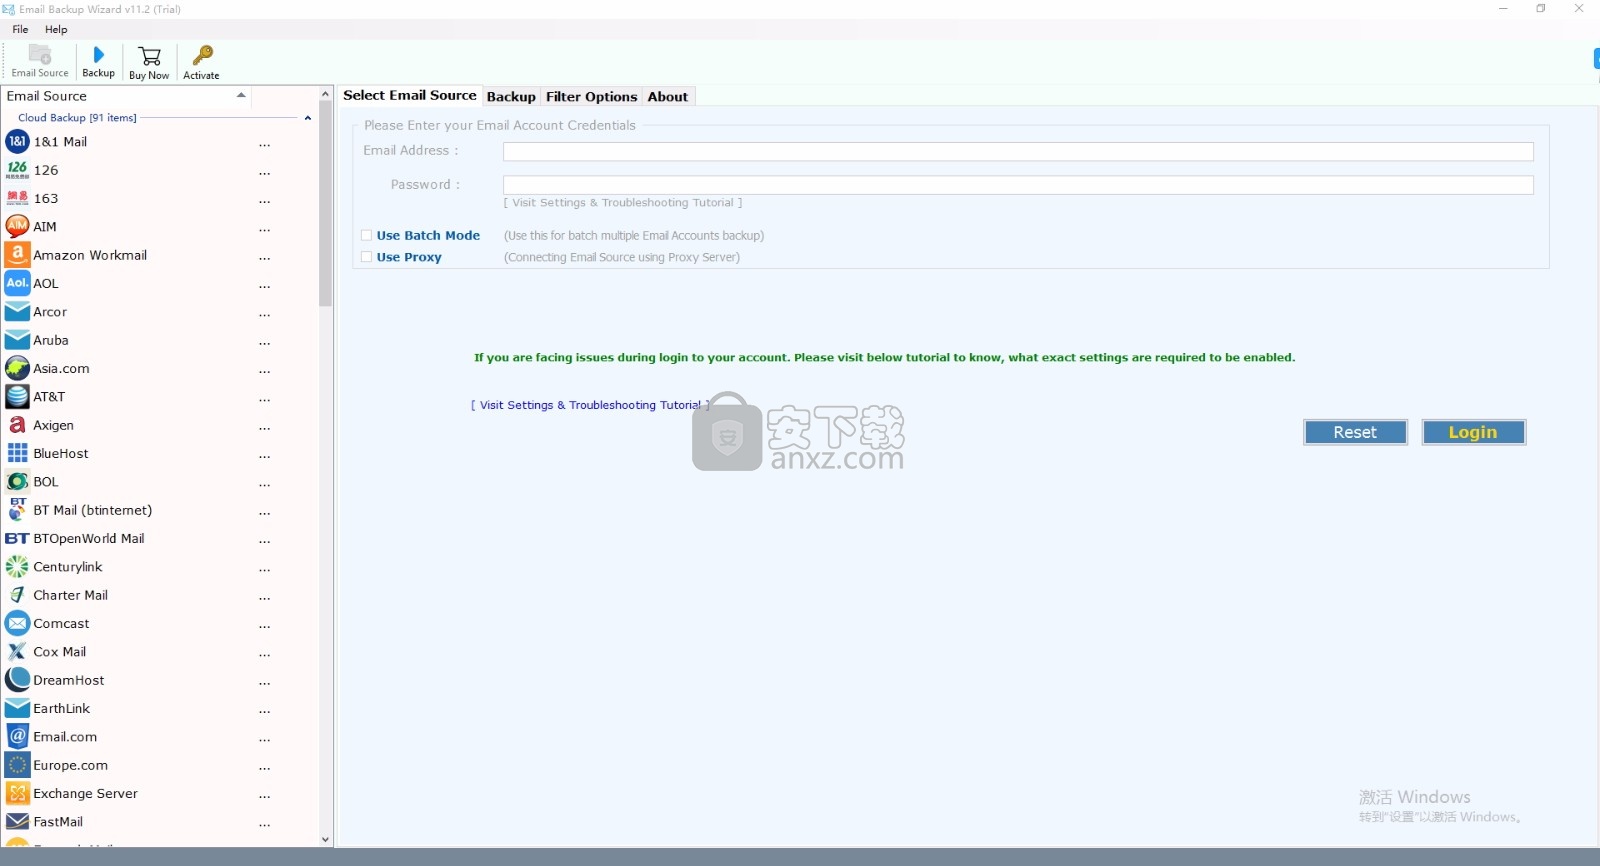The image size is (1600, 866).
Task: Open the Help menu
Action: point(56,29)
